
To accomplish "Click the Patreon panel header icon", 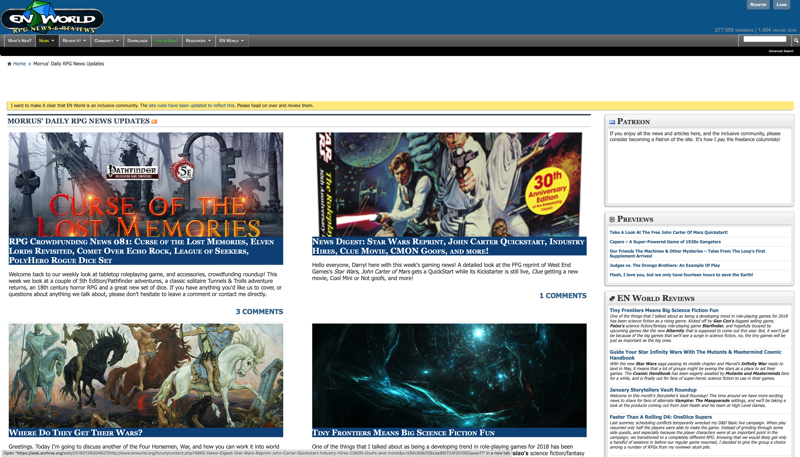I will click(612, 122).
